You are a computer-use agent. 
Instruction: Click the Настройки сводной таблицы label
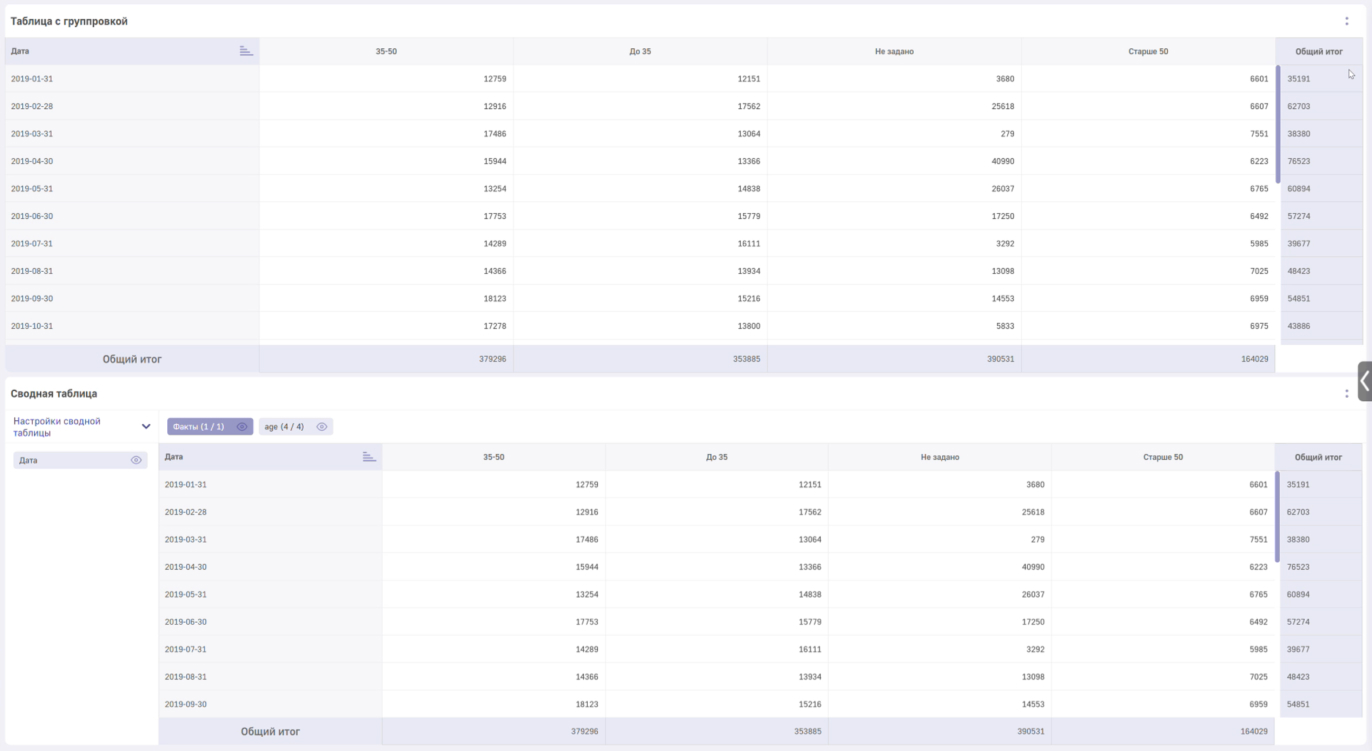(57, 427)
